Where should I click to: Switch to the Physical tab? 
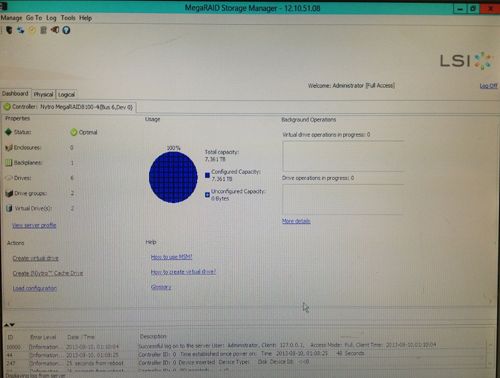click(x=44, y=94)
